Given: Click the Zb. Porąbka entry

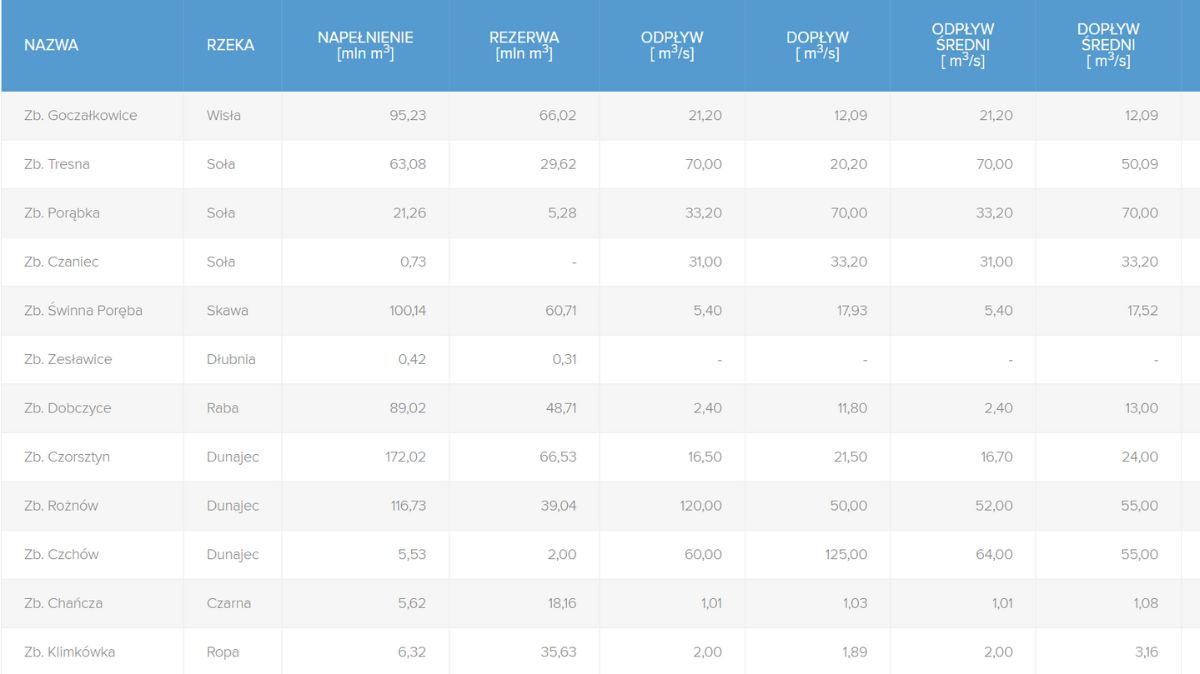Looking at the screenshot, I should point(62,213).
